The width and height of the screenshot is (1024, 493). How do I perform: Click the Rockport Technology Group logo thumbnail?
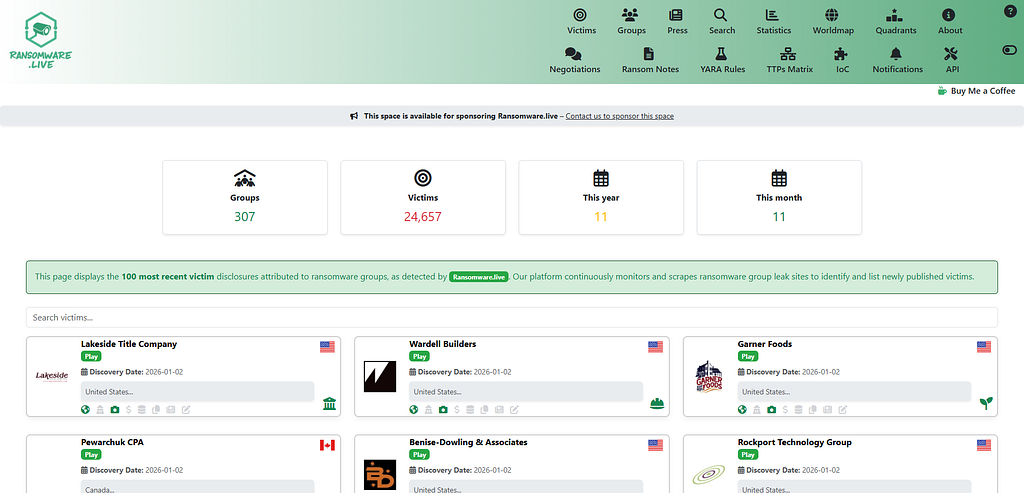click(x=709, y=475)
